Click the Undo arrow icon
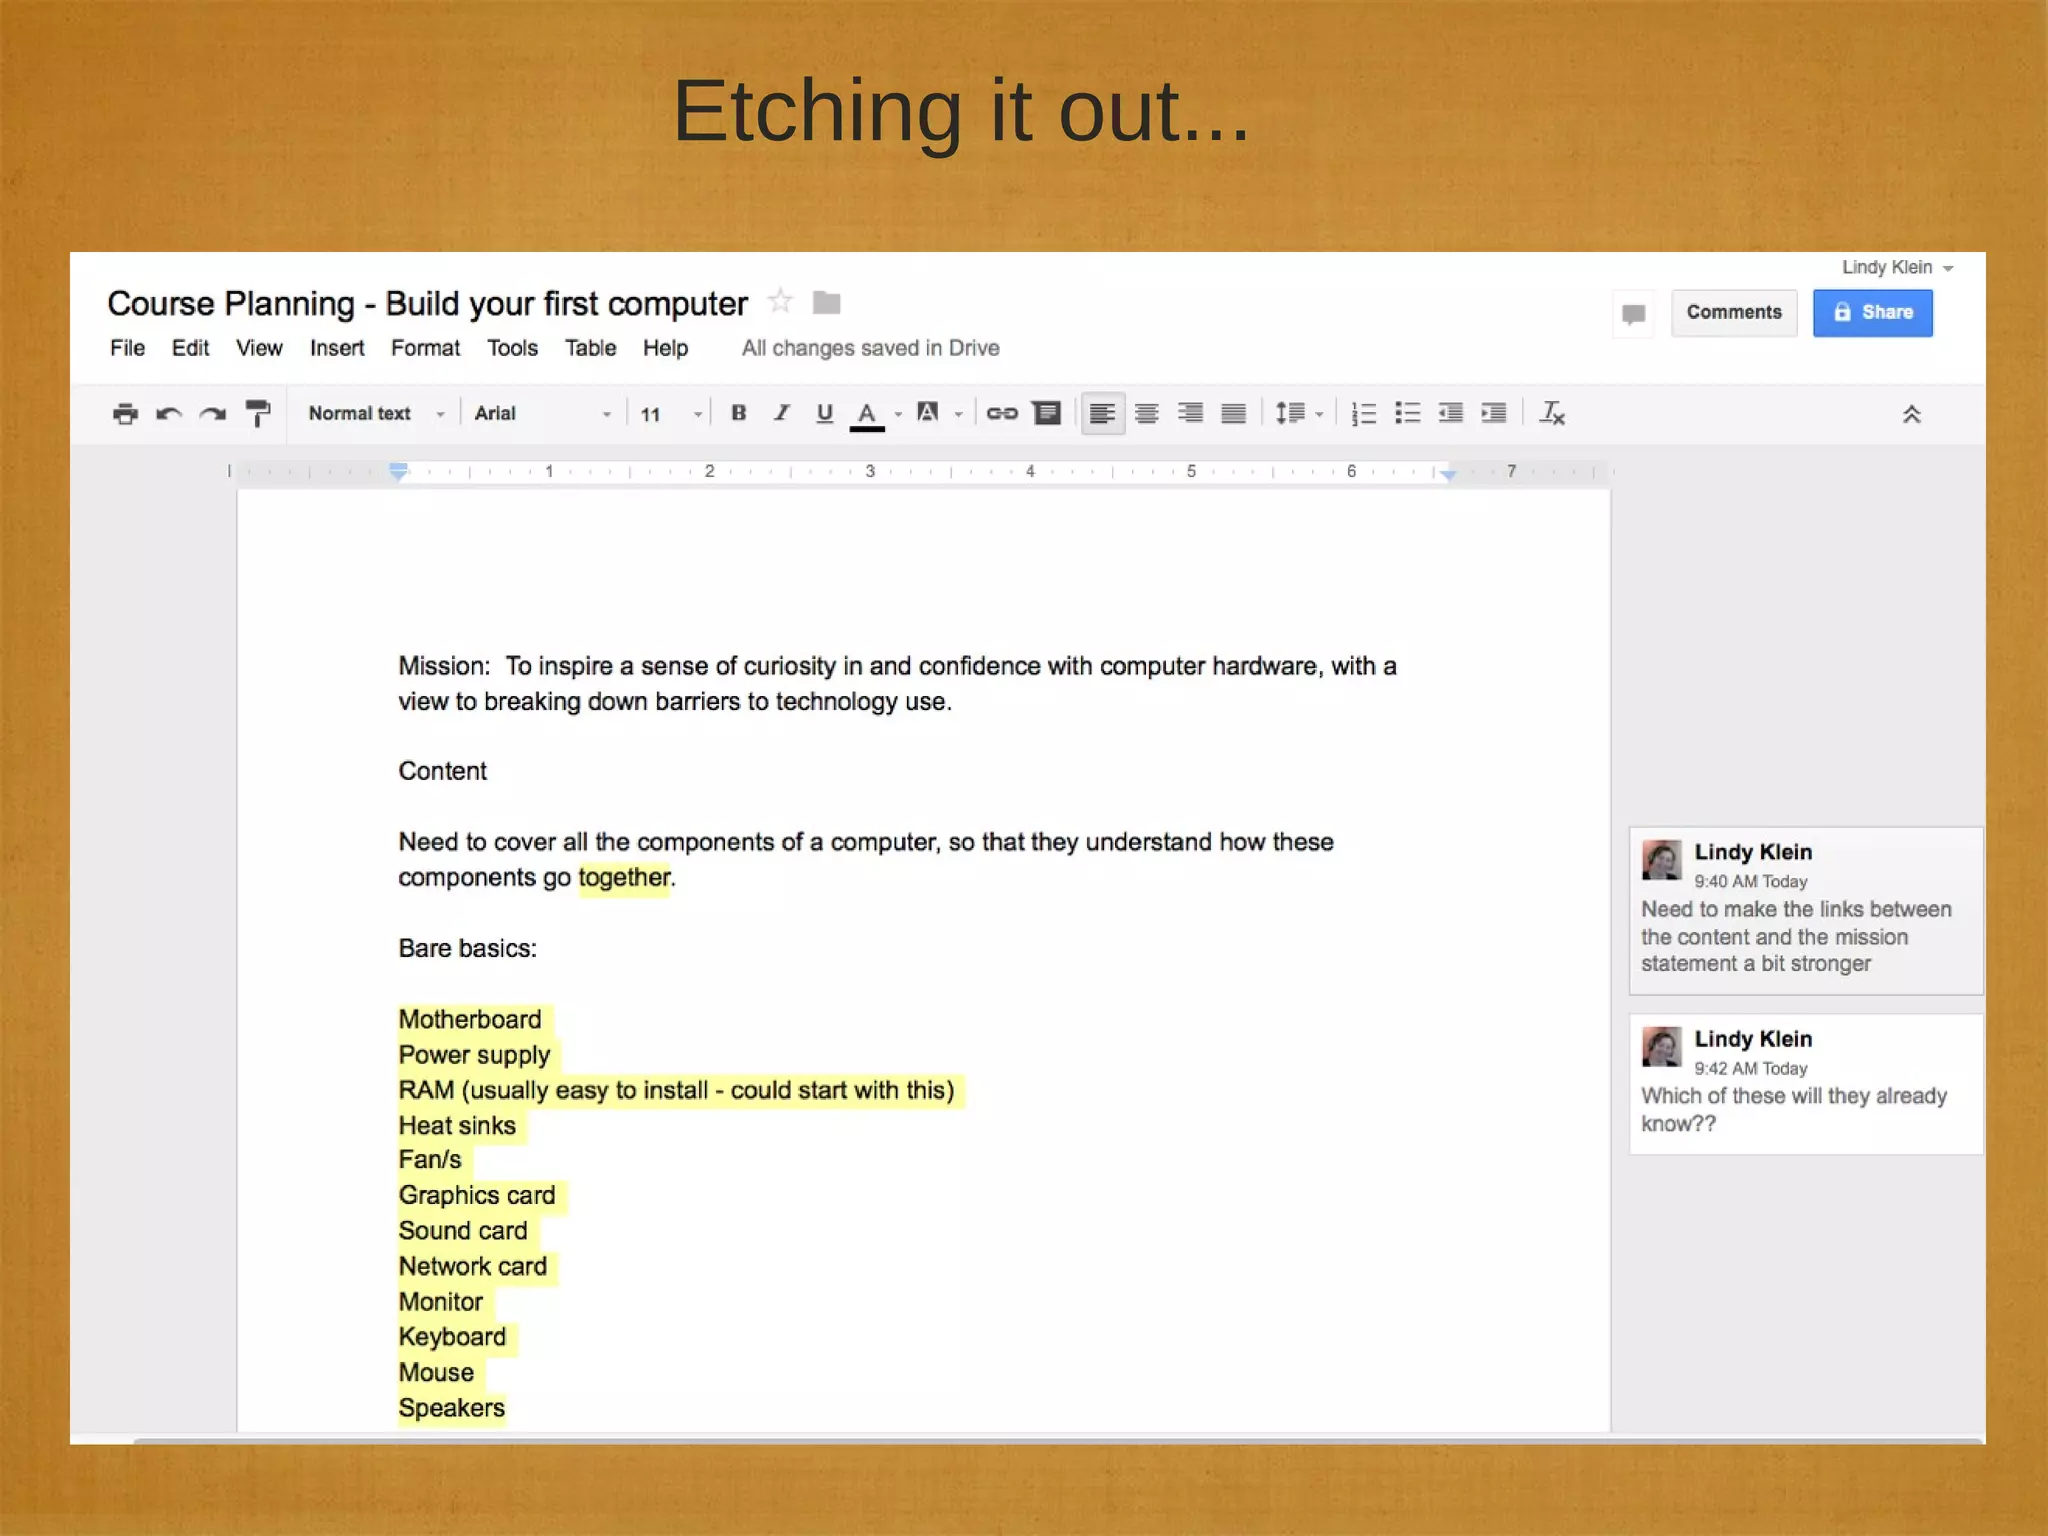The image size is (2048, 1536). tap(168, 414)
